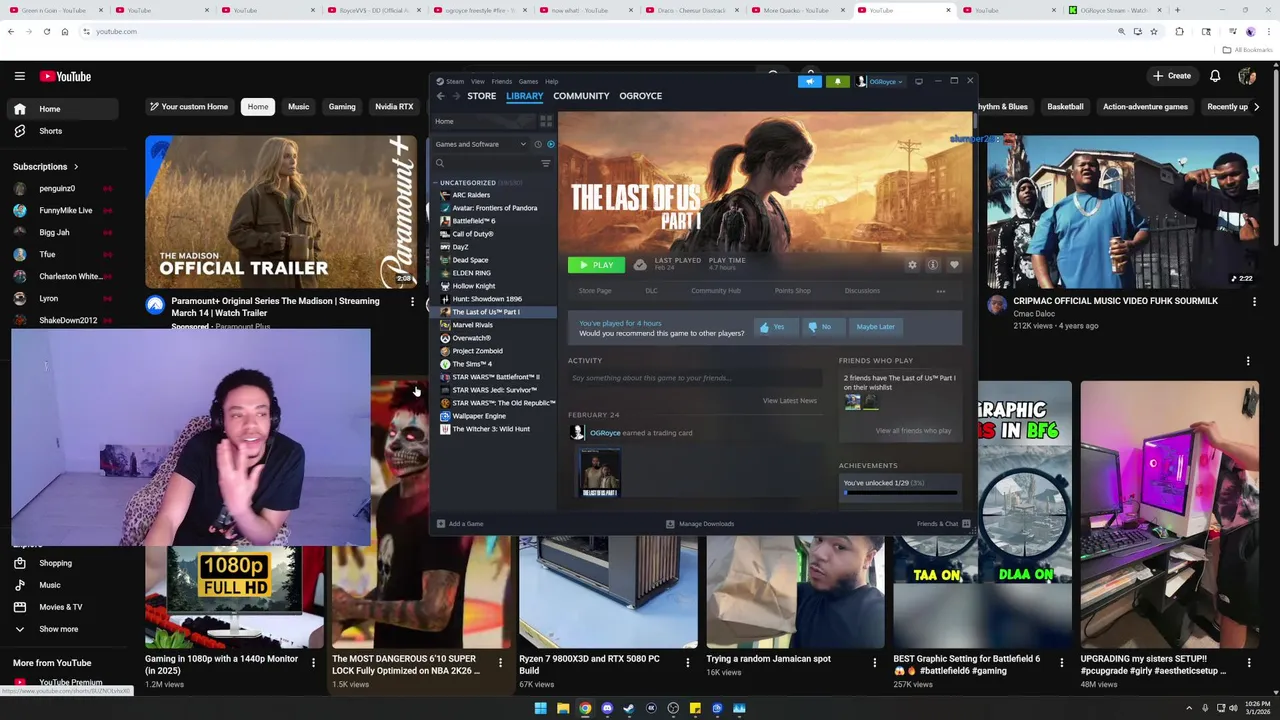Select The Witcher 3: Wild Hunt
The image size is (1280, 720).
491,429
